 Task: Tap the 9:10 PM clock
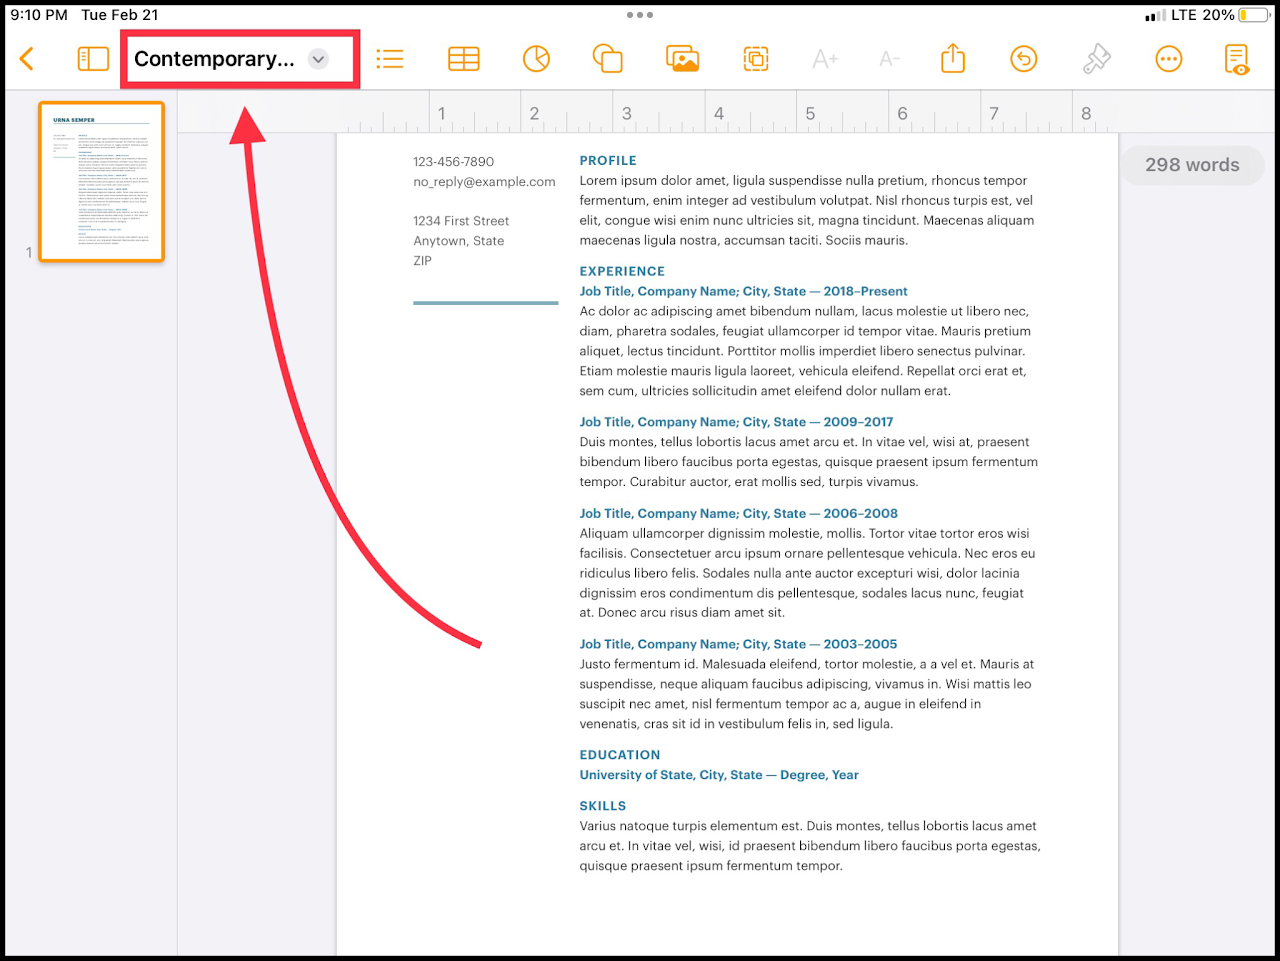pos(39,15)
